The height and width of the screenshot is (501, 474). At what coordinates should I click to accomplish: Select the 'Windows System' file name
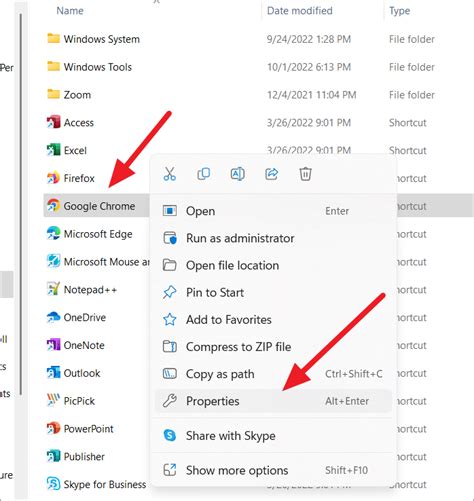(x=102, y=39)
